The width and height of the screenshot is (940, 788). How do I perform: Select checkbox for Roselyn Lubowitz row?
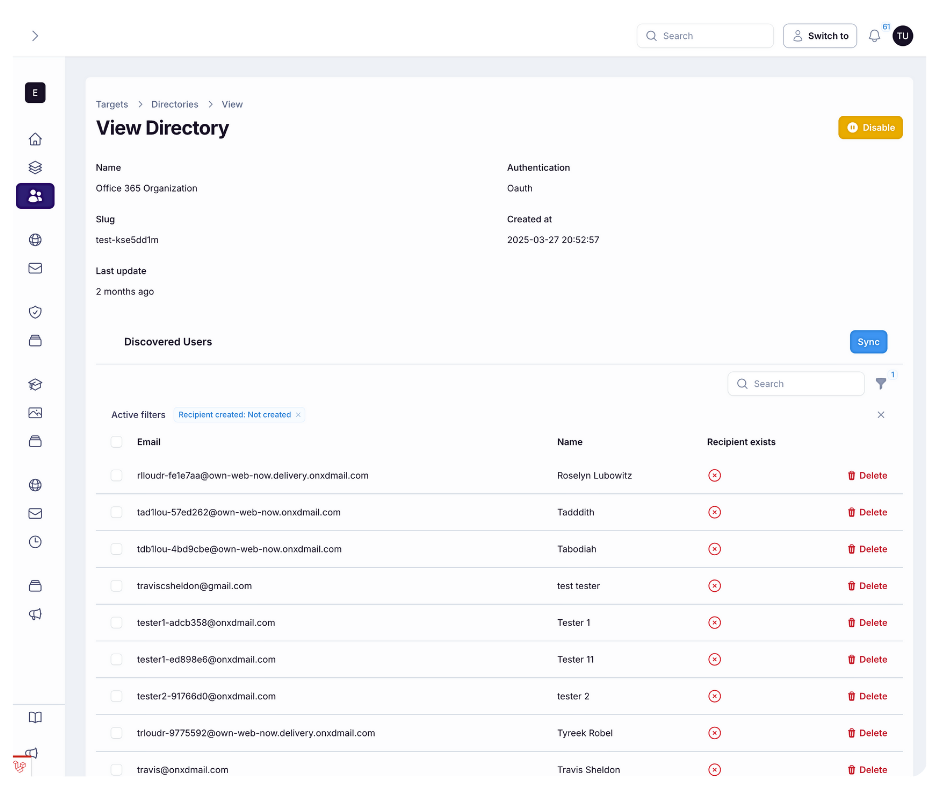click(117, 476)
